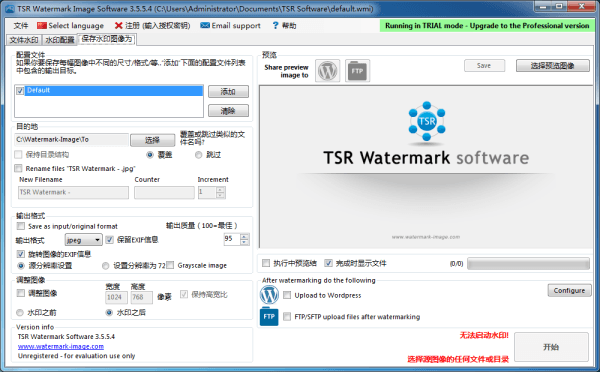
Task: Select 源分辨率设置 radio button
Action: click(x=21, y=266)
